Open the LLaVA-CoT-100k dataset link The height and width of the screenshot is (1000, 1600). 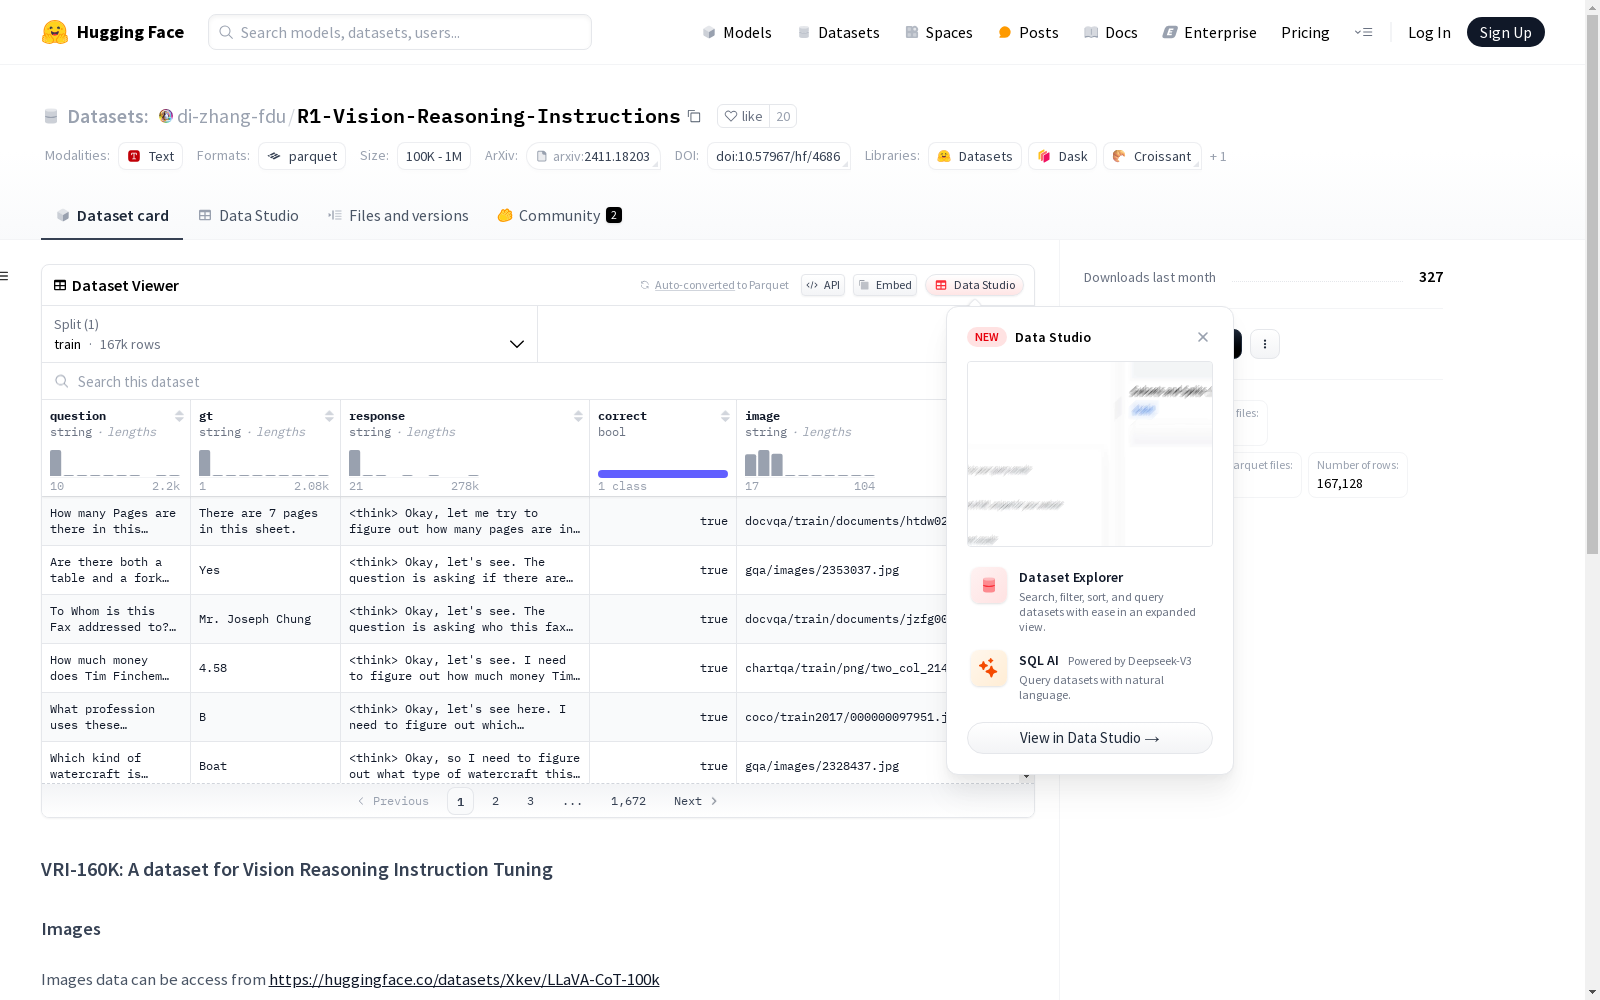(x=464, y=979)
